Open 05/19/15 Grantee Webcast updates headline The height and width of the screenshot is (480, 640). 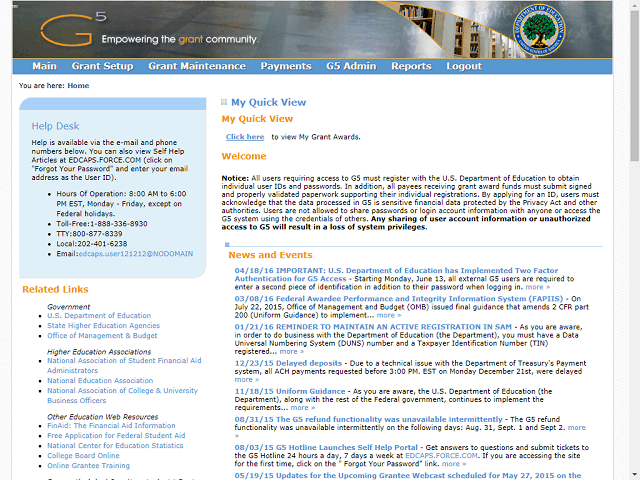tap(408, 476)
